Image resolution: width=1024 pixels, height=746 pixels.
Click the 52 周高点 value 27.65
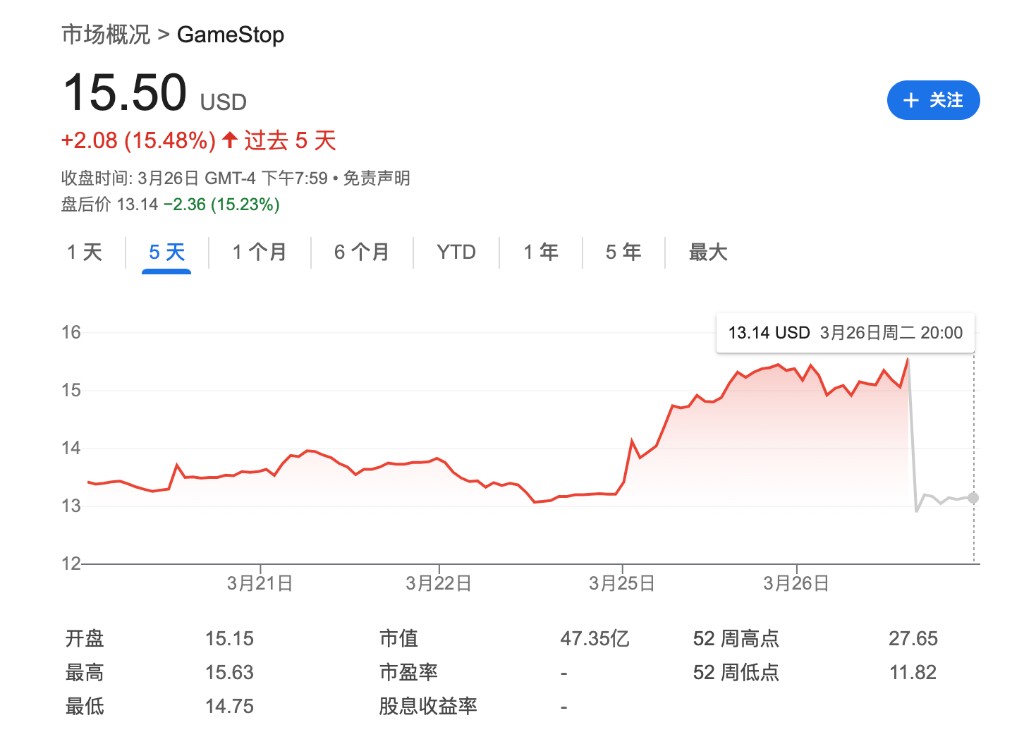(913, 638)
